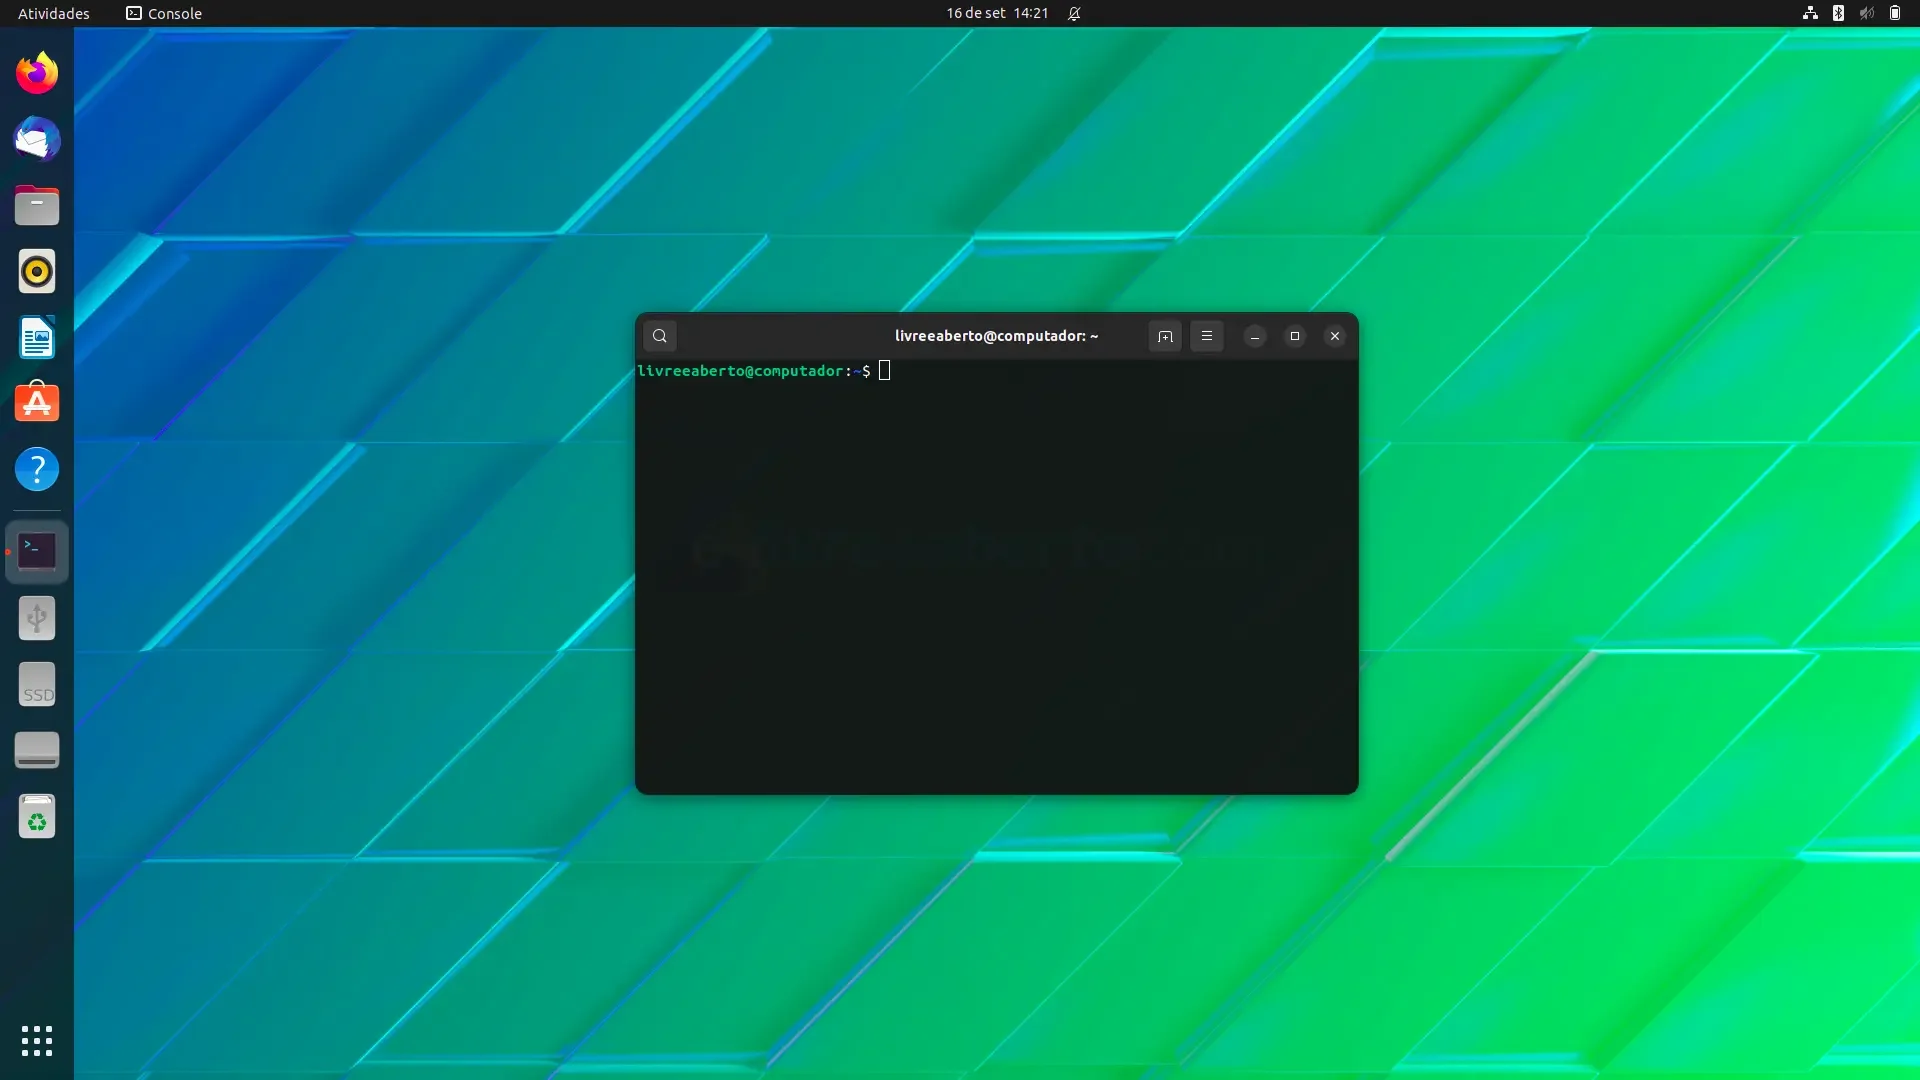Viewport: 1920px width, 1080px height.
Task: Open the gray disk drive icon in dock
Action: [x=37, y=750]
